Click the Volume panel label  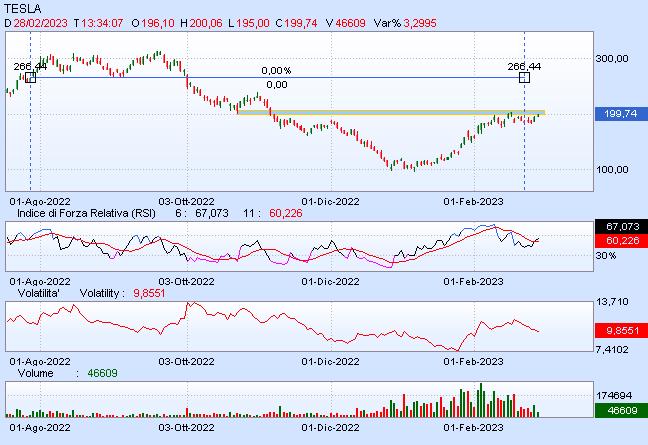click(x=36, y=374)
